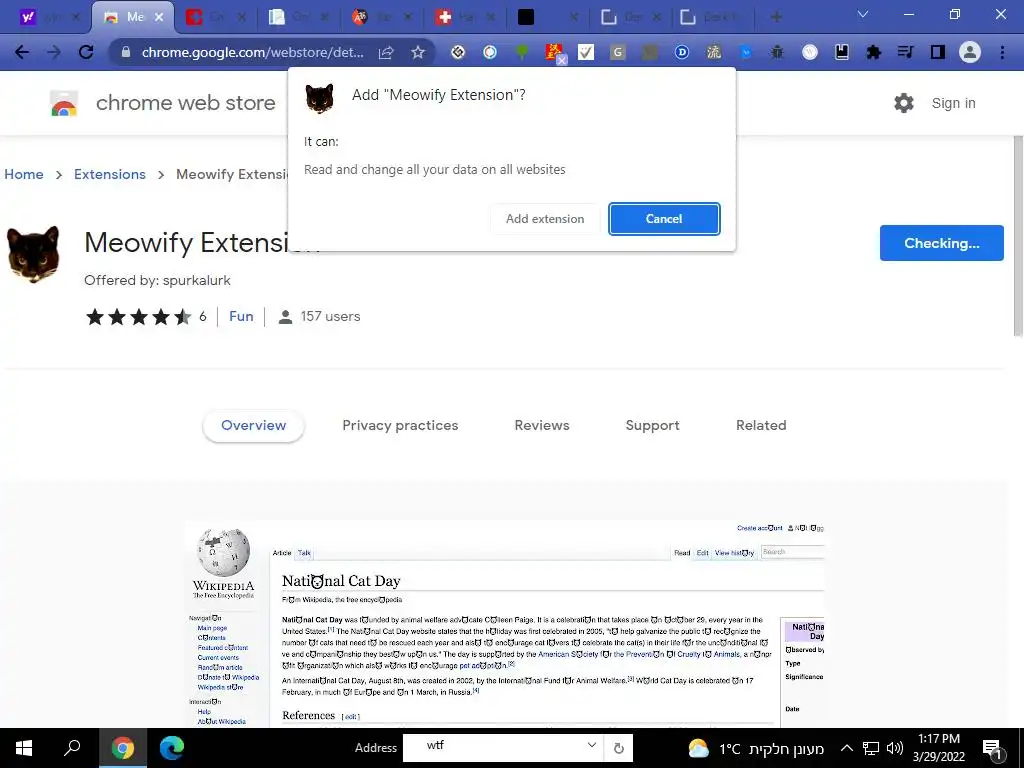Open the Fun category link
Screen dimensions: 1024x768
tap(241, 316)
